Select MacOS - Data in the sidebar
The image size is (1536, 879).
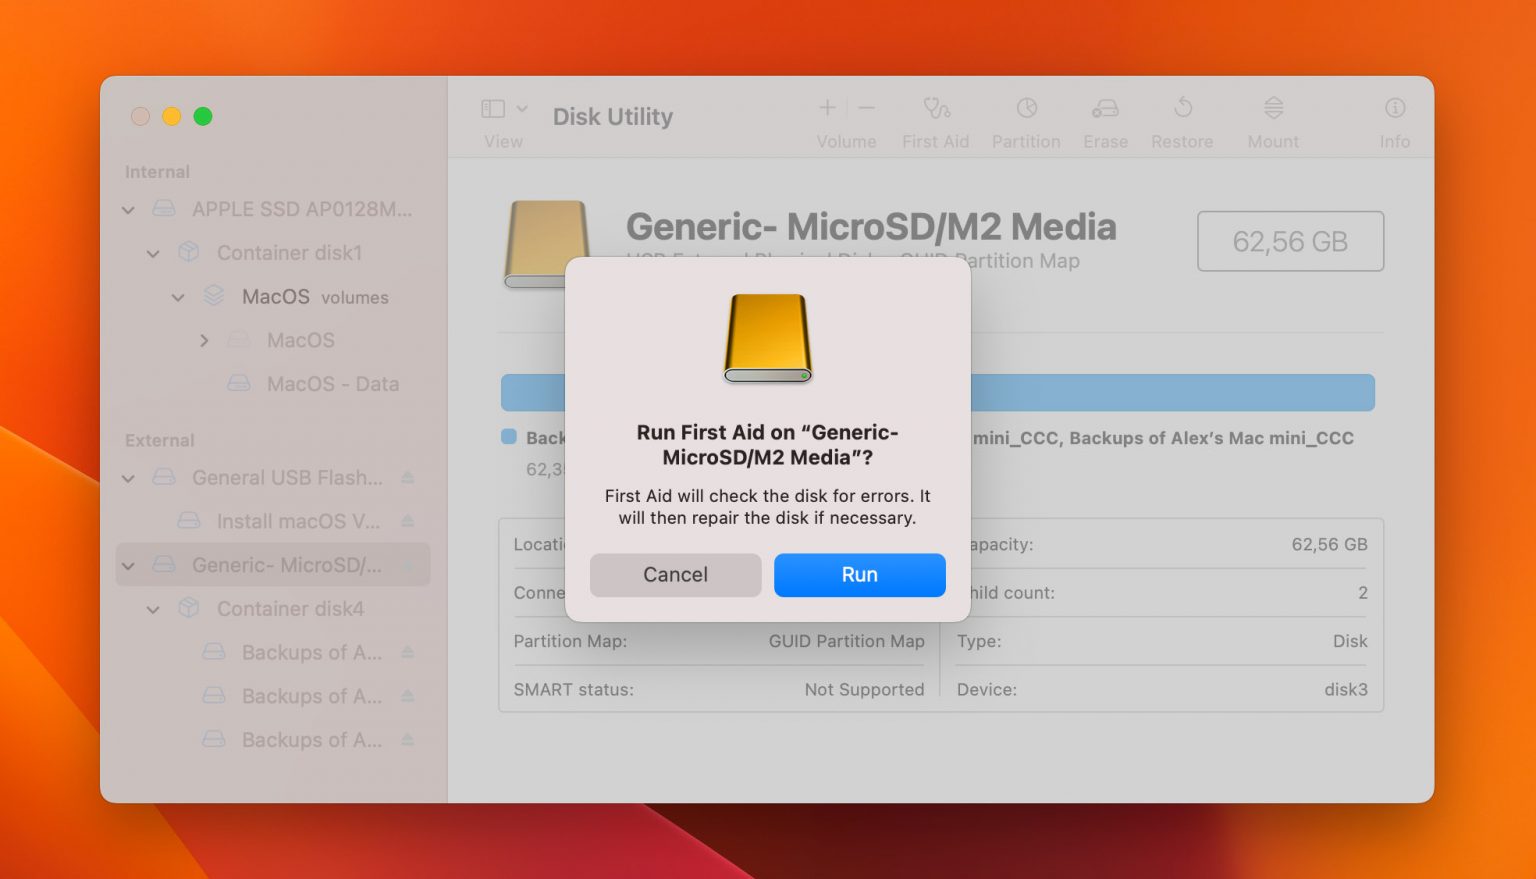point(331,383)
